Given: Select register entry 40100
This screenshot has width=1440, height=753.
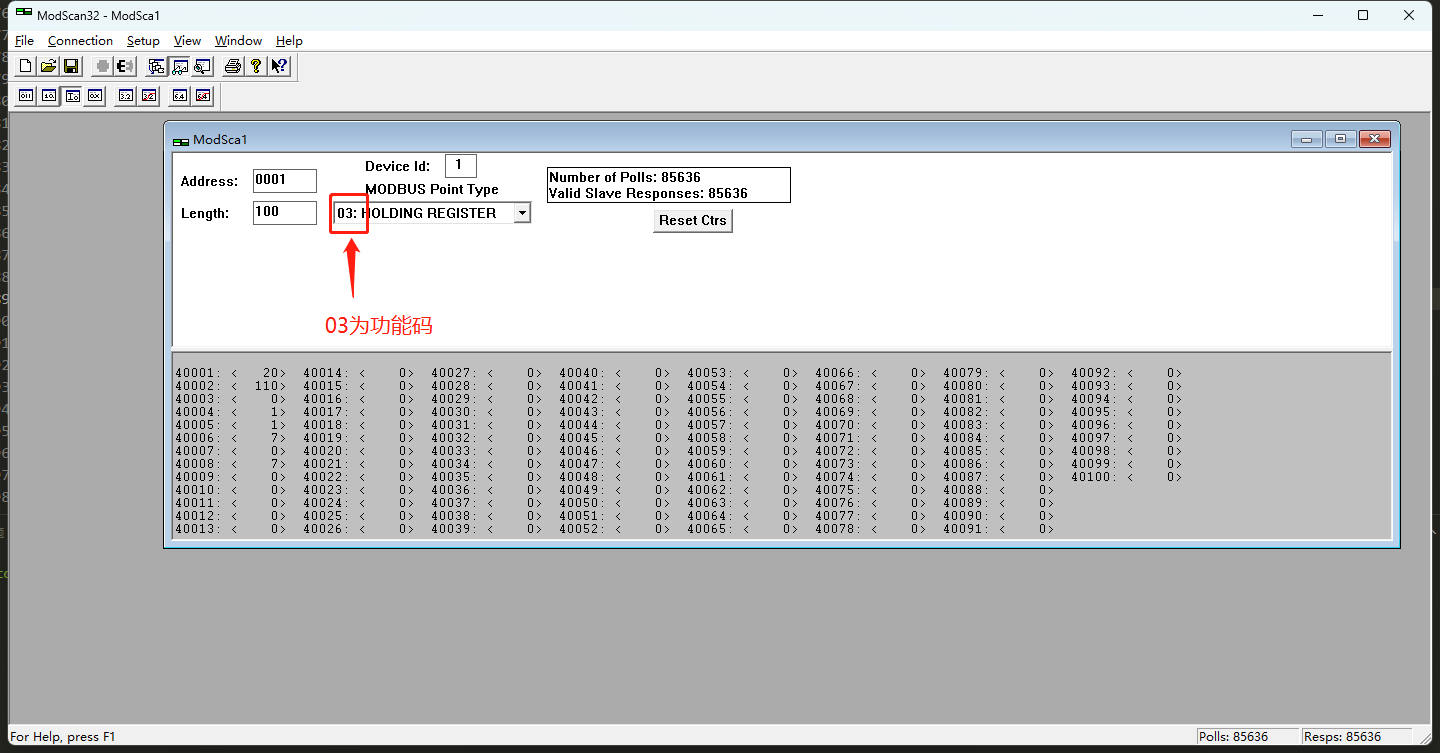Looking at the screenshot, I should click(x=1127, y=477).
